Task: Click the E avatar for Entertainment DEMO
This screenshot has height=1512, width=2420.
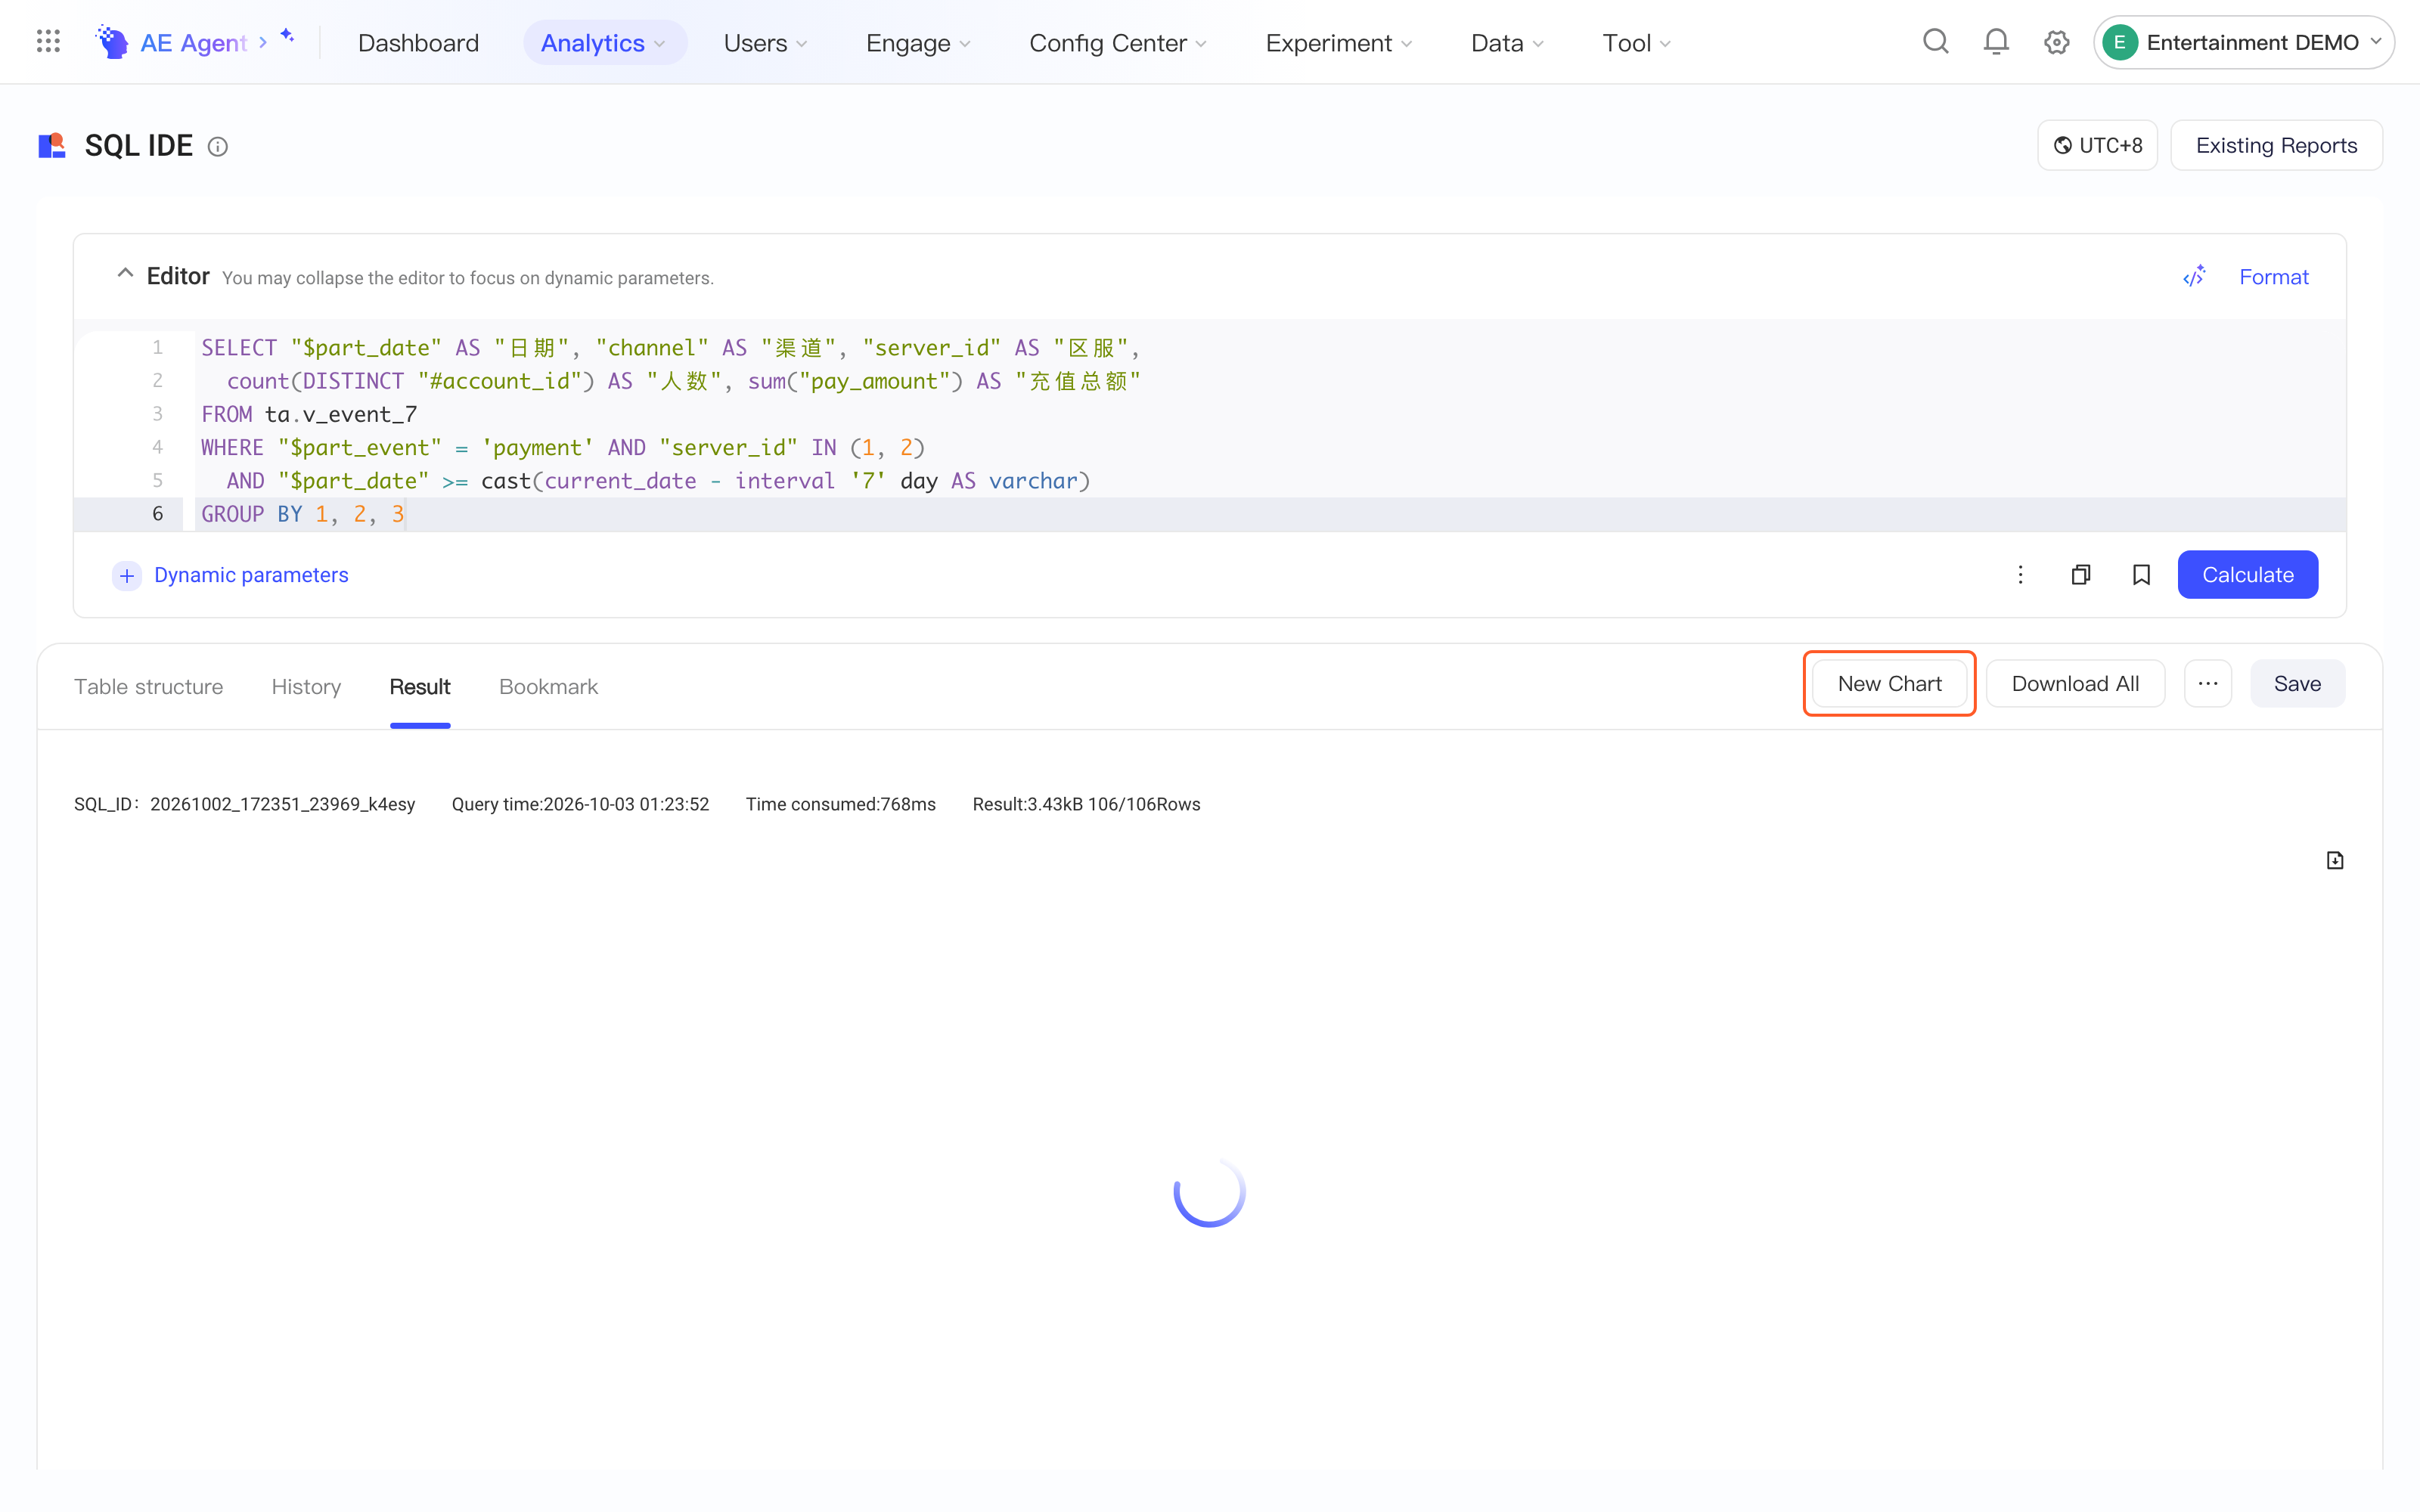Action: (x=2120, y=42)
